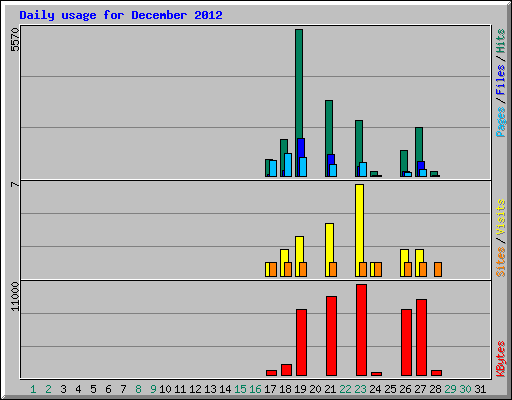Click the "11000" y-axis label of bottom chart
Image resolution: width=512 pixels, height=400 pixels.
click(x=15, y=297)
